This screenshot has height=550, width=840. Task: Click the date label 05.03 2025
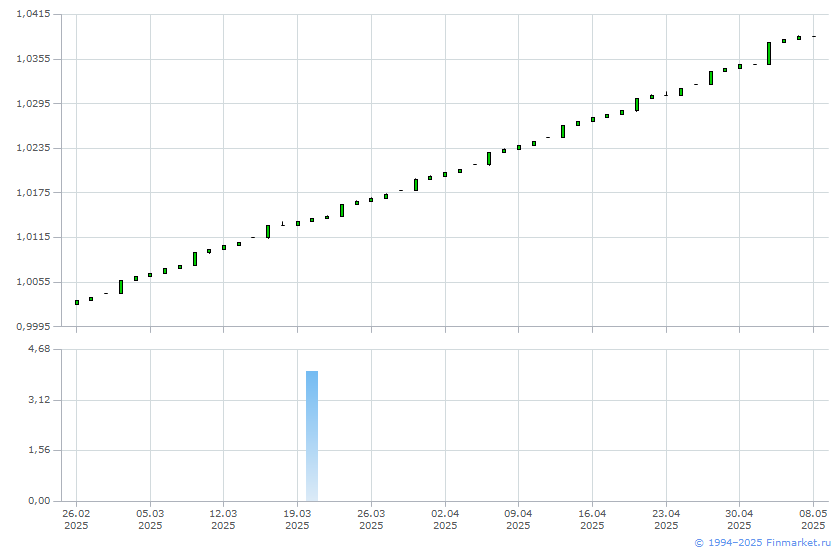[x=150, y=519]
